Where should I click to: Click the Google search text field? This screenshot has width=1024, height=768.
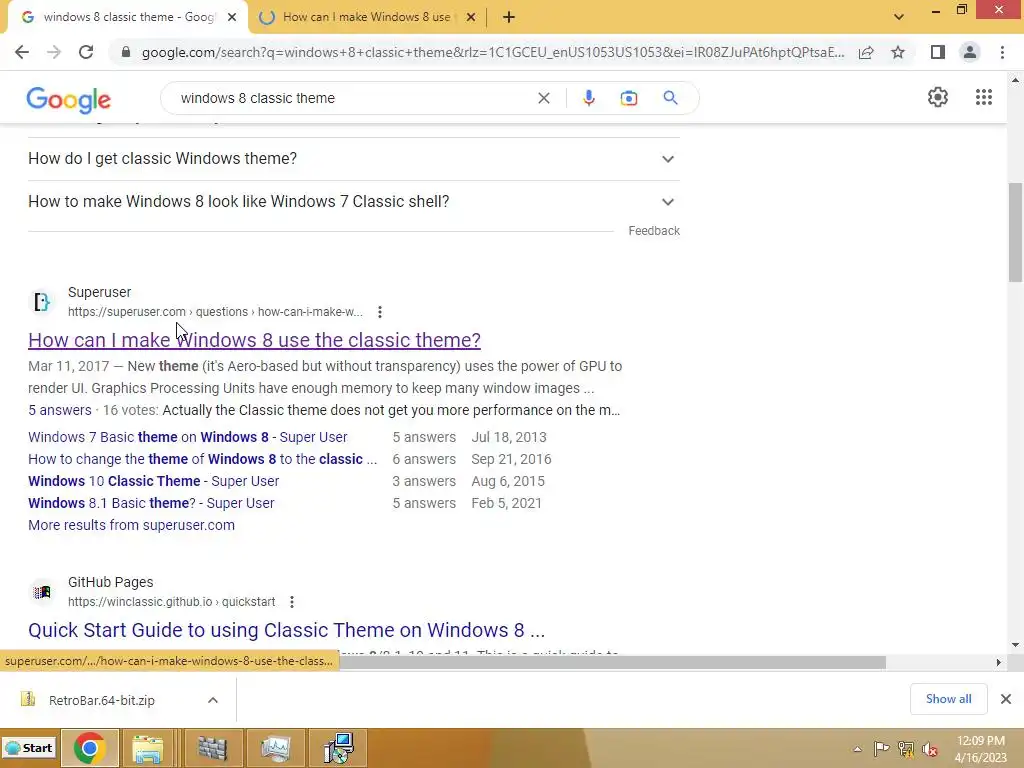click(x=353, y=98)
